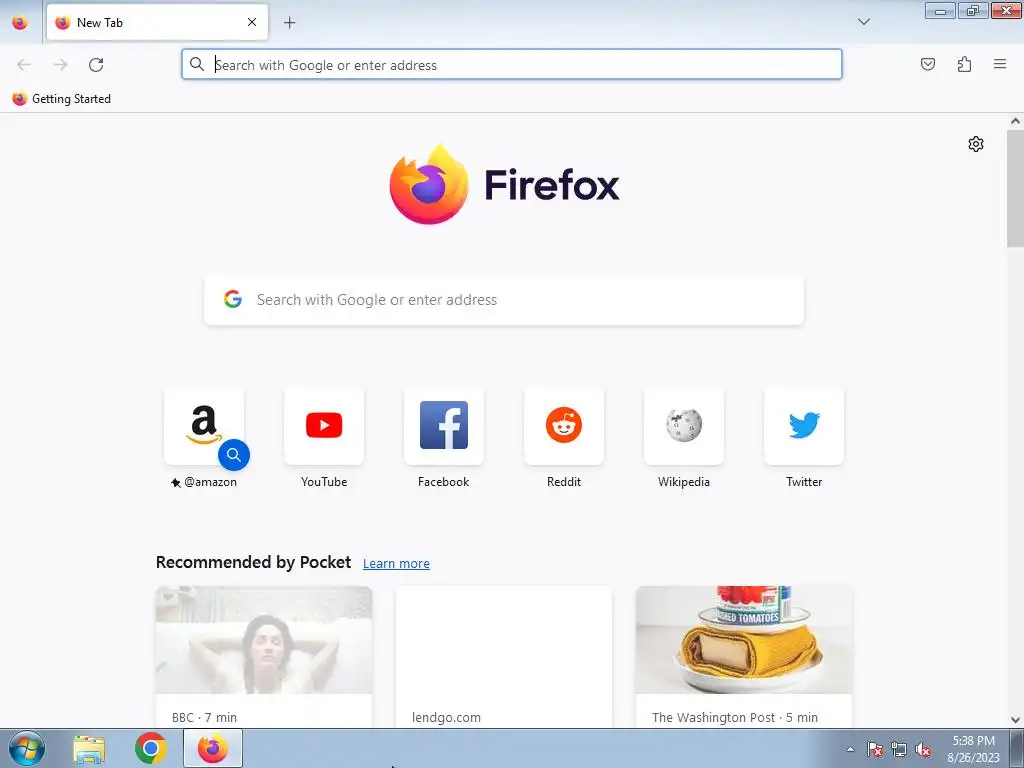1024x768 pixels.
Task: Open the Wikipedia shortcut tile
Action: tap(684, 426)
